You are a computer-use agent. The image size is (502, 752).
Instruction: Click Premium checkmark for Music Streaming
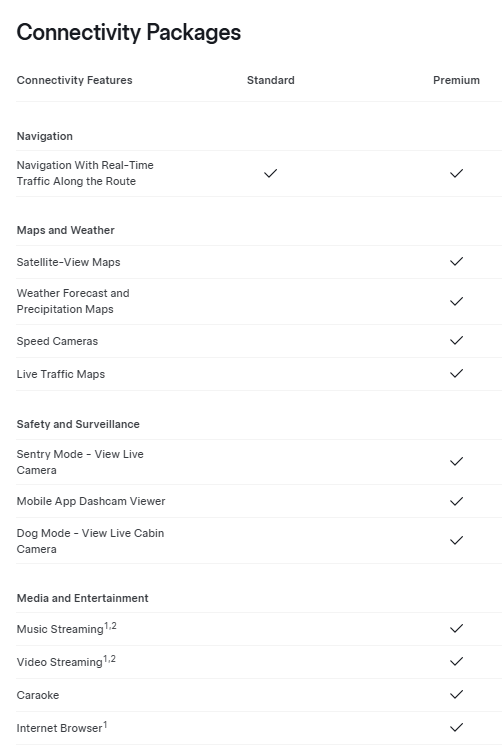456,628
